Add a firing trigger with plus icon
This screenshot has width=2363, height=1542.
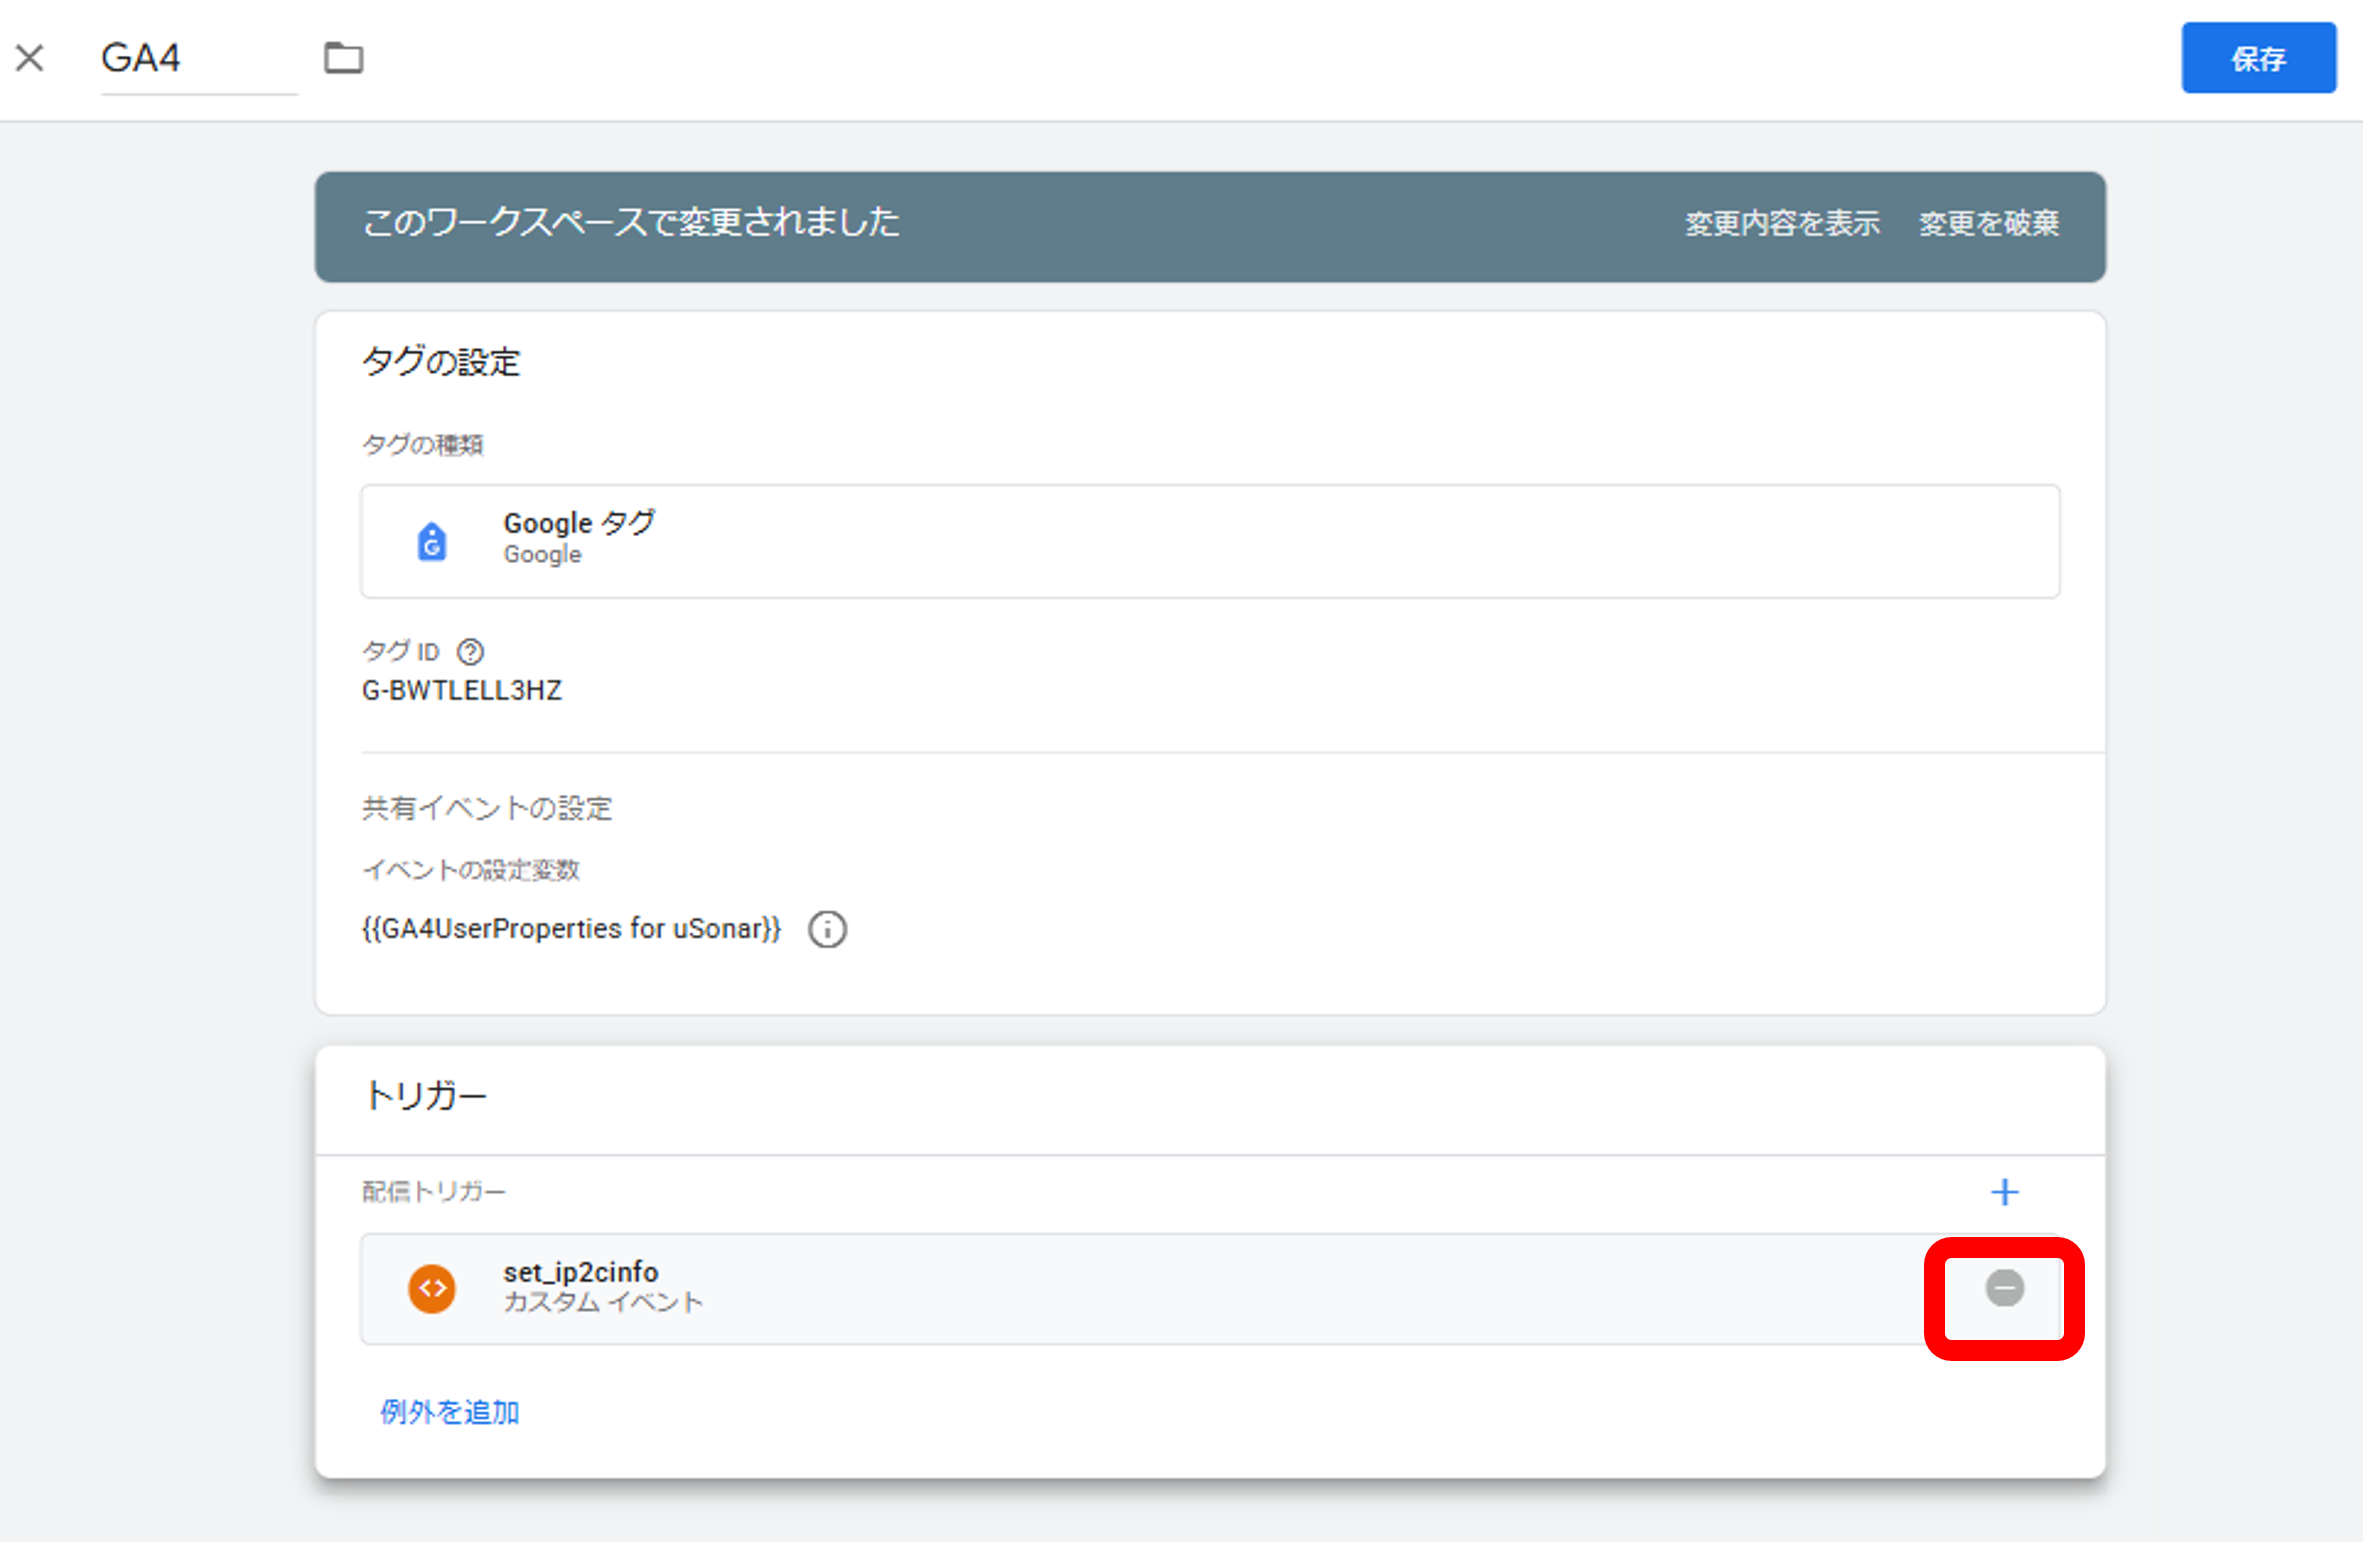pos(2004,1192)
